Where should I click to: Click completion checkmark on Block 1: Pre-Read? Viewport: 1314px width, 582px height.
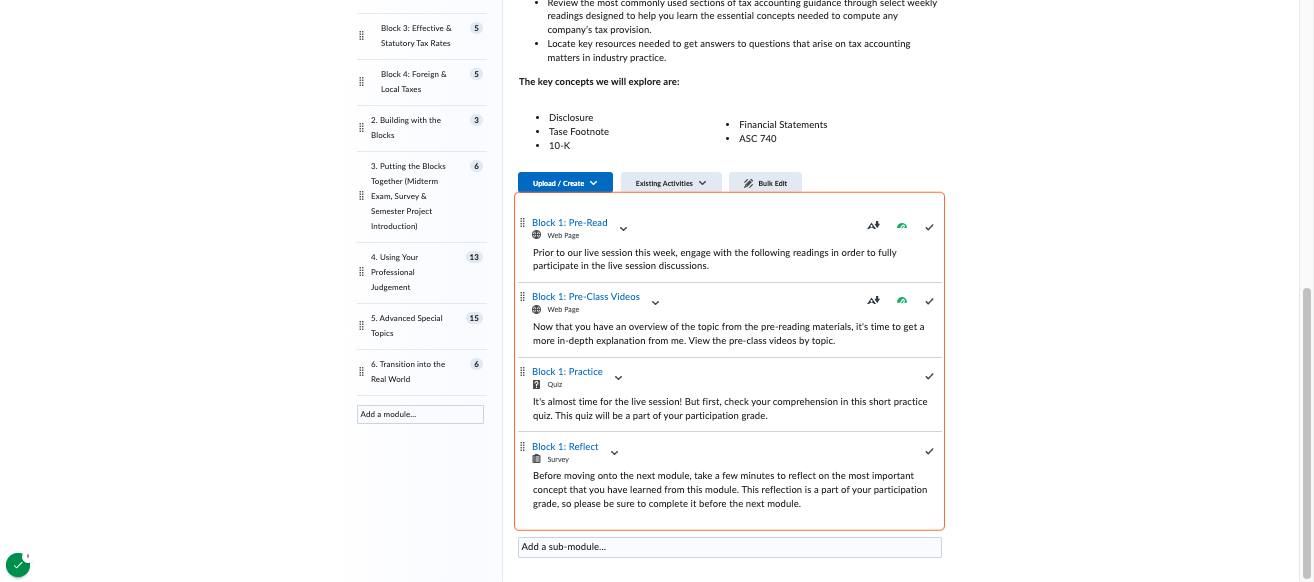(929, 227)
